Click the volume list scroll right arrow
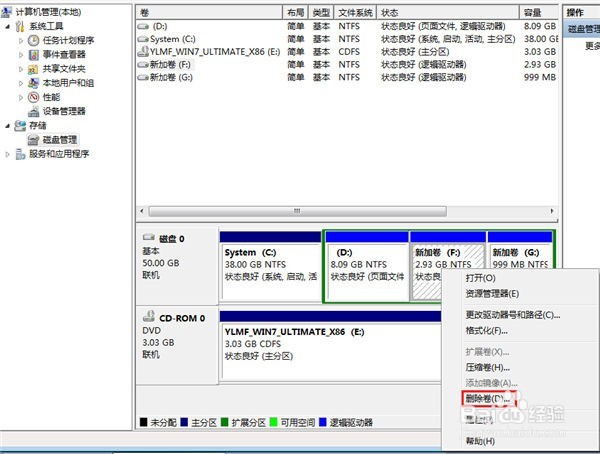Image resolution: width=600 pixels, height=454 pixels. (551, 211)
